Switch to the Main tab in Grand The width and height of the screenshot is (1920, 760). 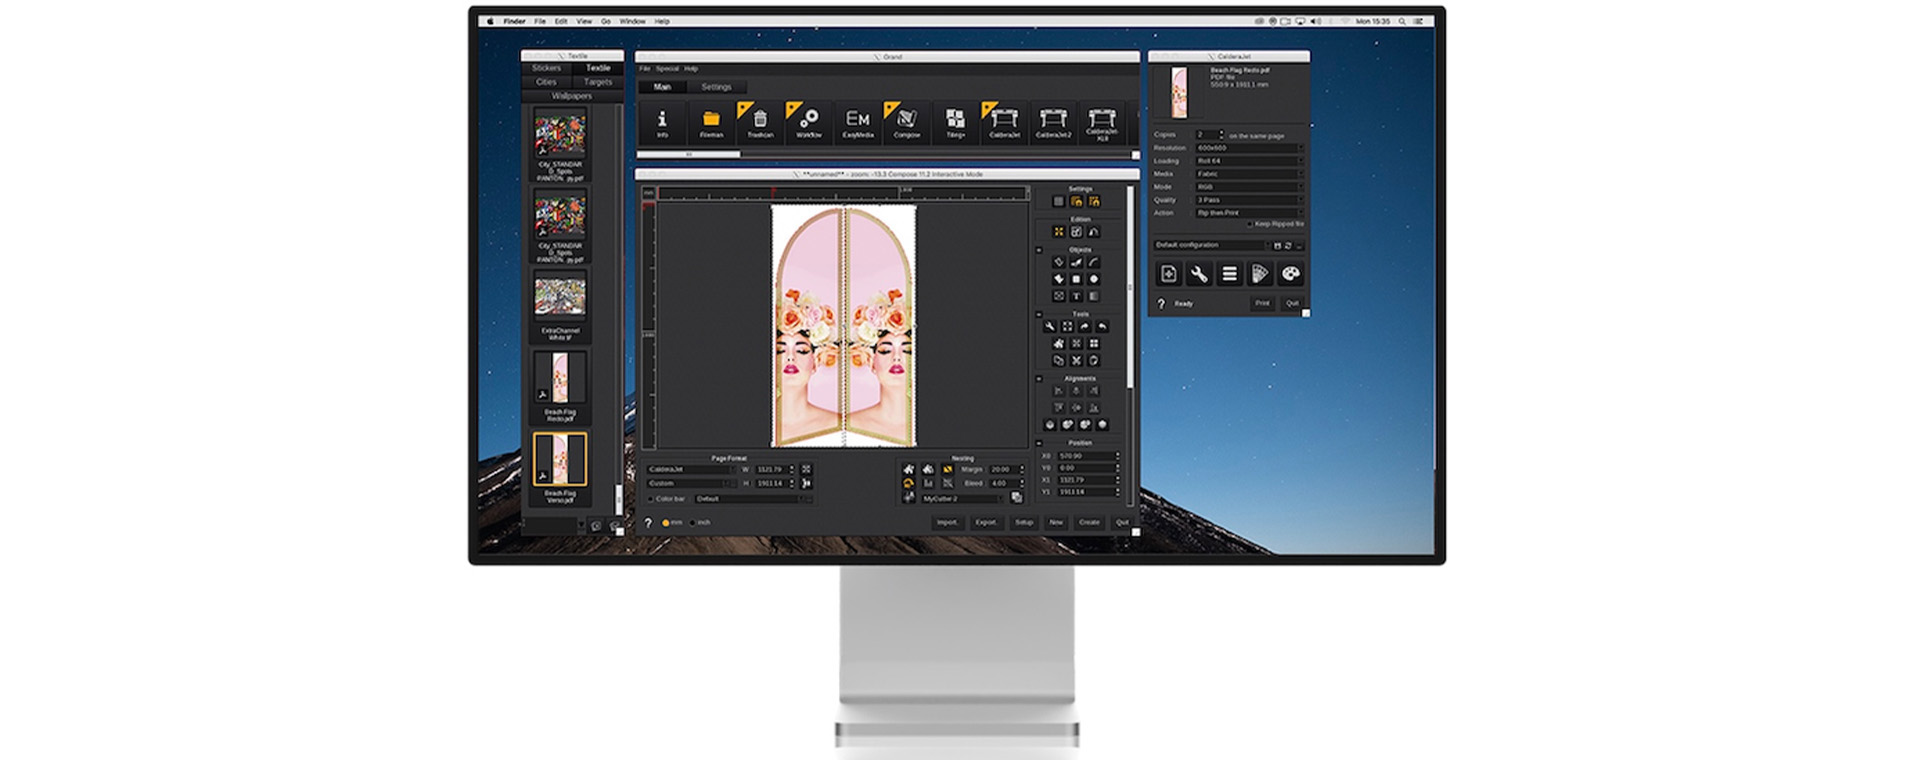point(662,87)
